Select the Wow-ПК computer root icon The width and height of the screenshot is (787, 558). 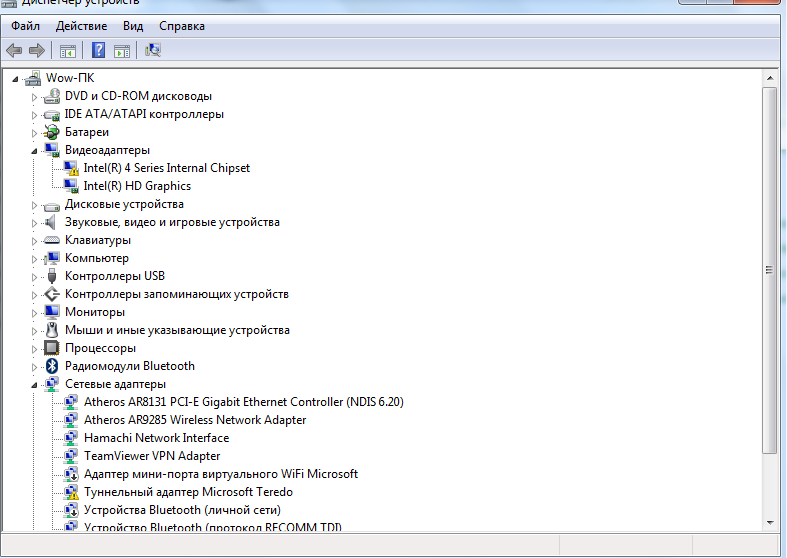(33, 78)
